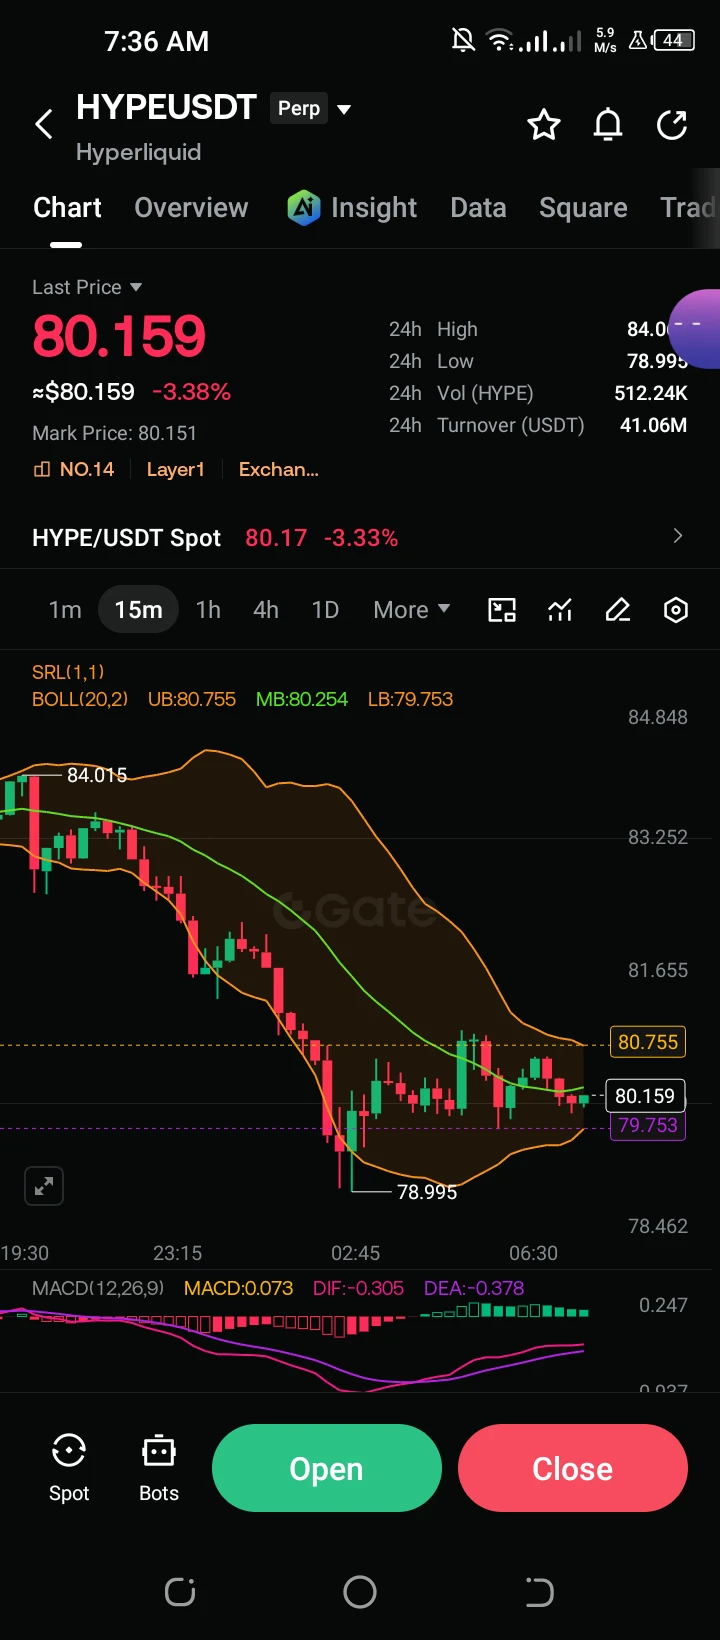Tap the DIF:-0.305 MACD value
This screenshot has height=1640, width=720.
pos(358,1288)
